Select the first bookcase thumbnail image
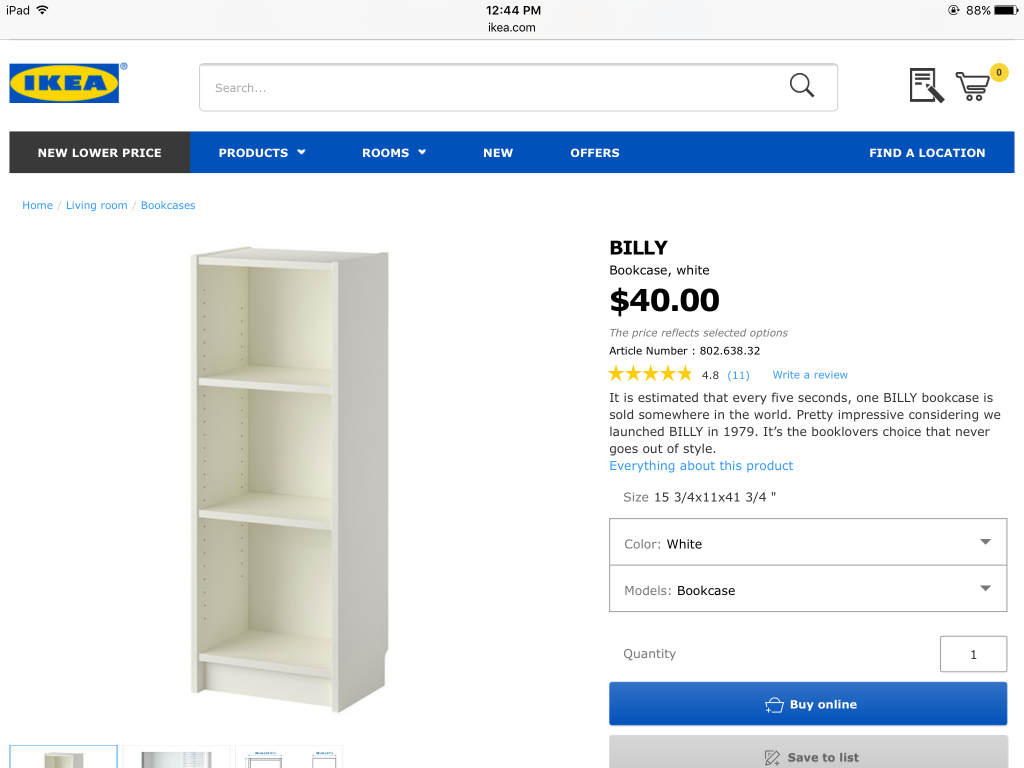 [63, 756]
